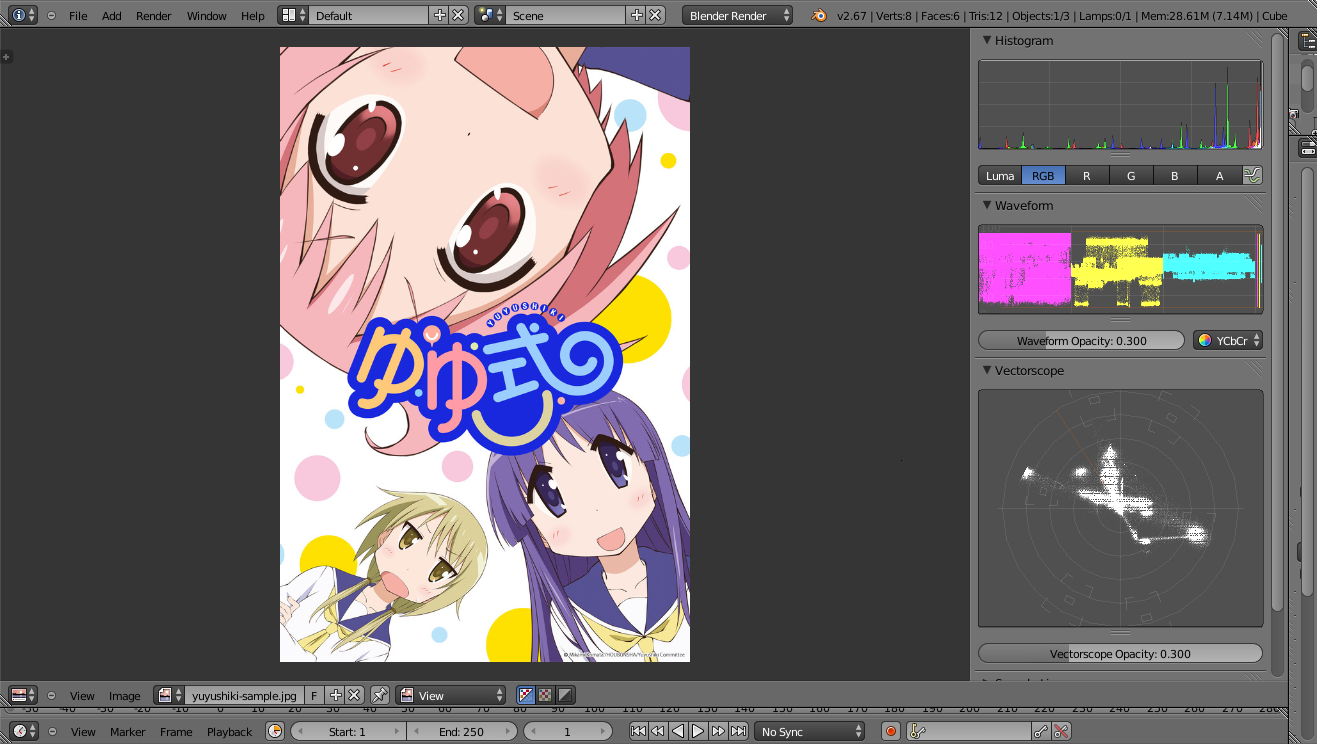
Task: Toggle the fake user F button
Action: (x=314, y=695)
